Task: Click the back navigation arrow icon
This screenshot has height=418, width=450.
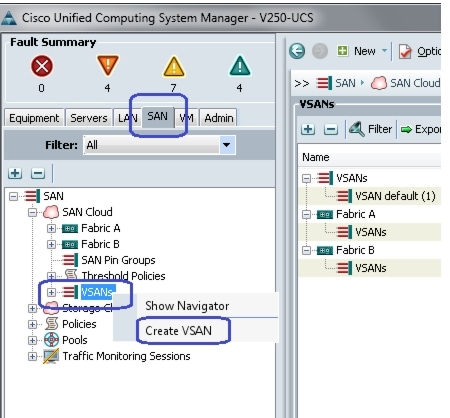Action: tap(297, 51)
